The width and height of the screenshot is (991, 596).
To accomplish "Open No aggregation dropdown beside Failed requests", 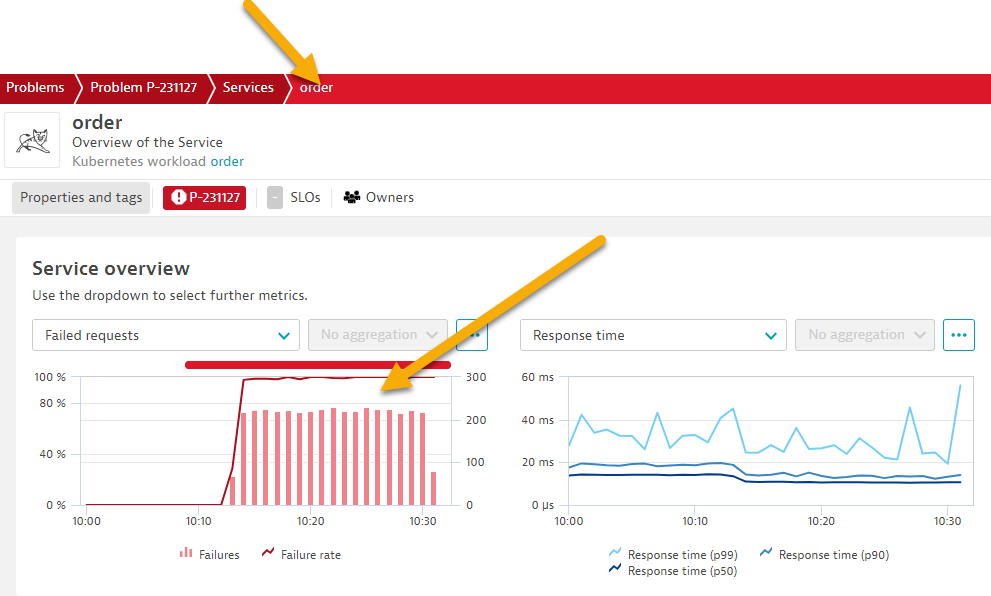I will 378,335.
